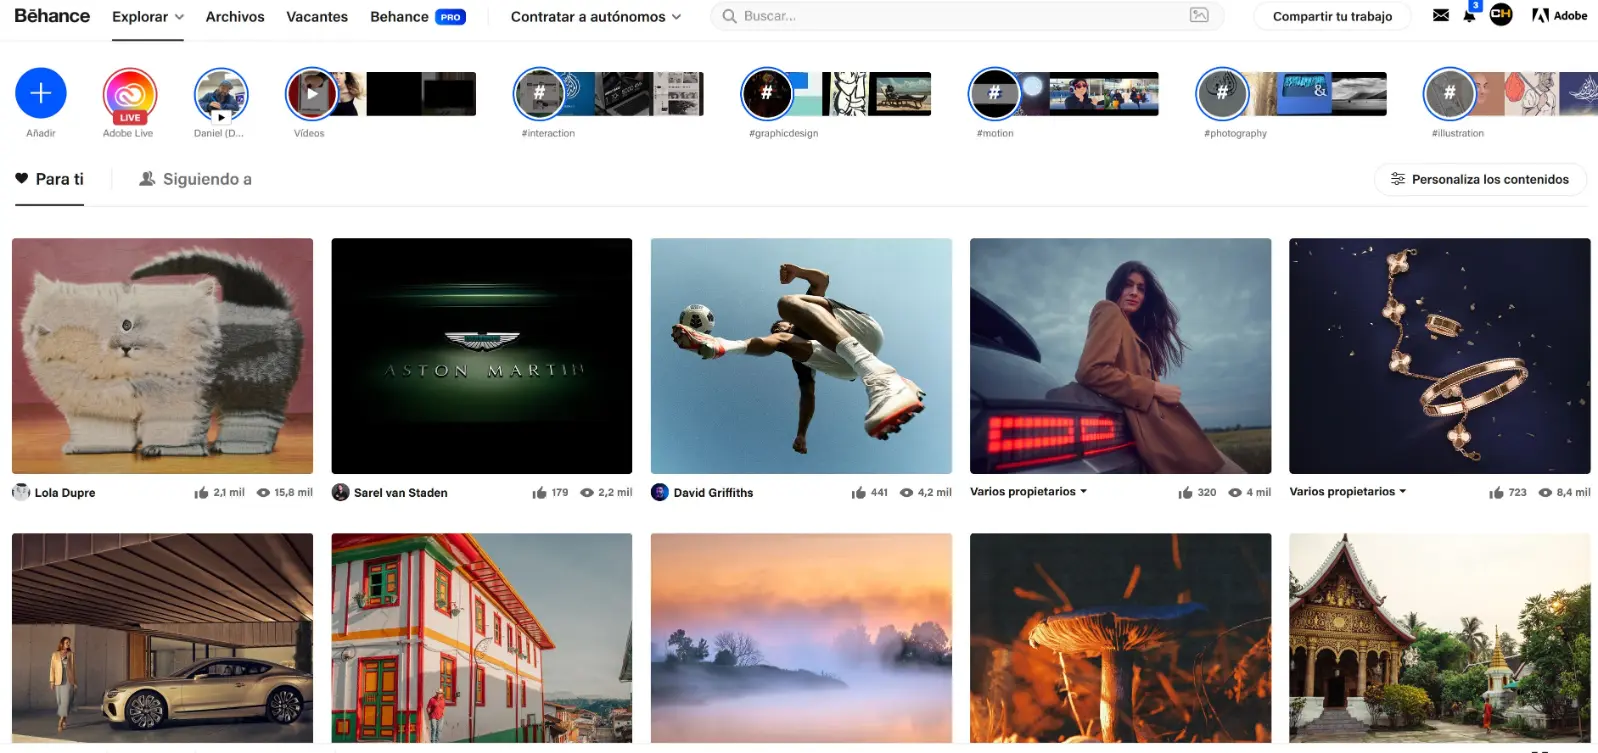This screenshot has height=753, width=1598.
Task: Open the #illustration hashtag circle
Action: point(1449,94)
